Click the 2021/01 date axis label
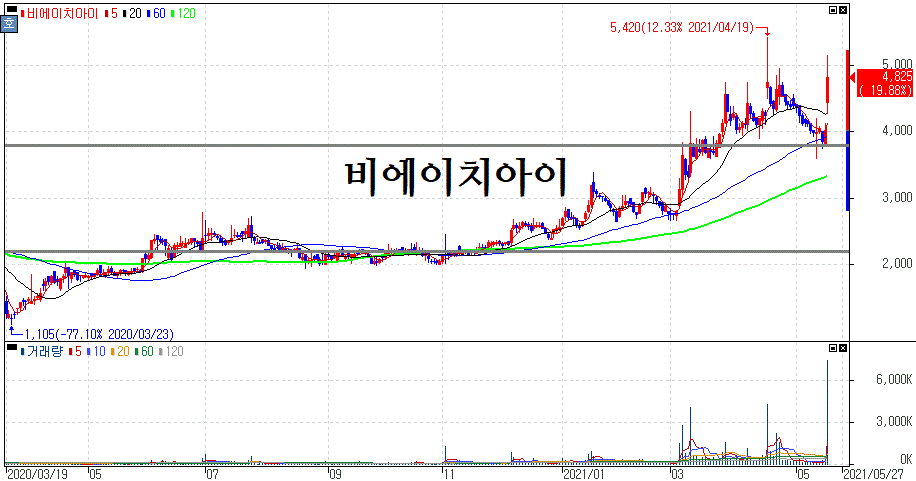Screen dimensions: 916x481 pos(584,473)
